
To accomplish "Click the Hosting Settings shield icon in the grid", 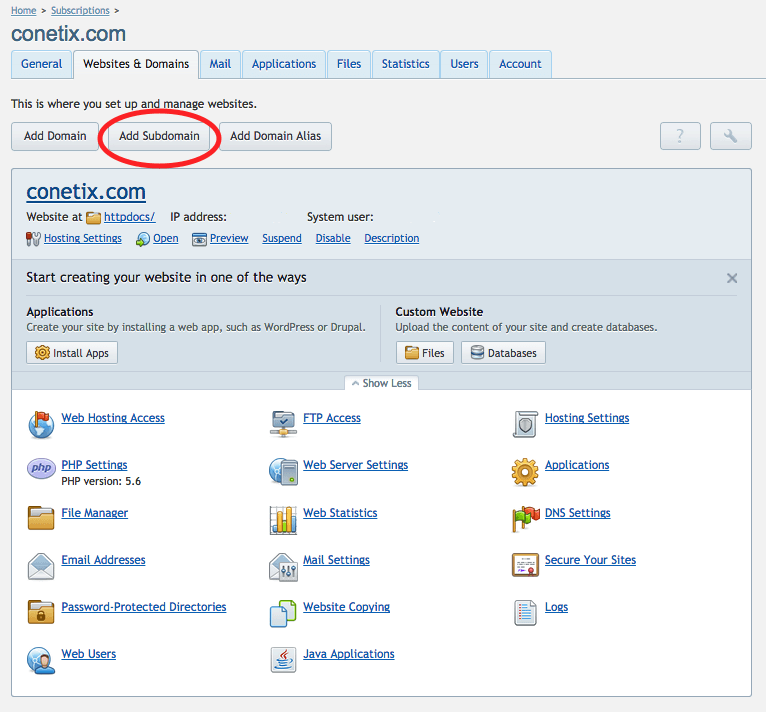I will coord(525,424).
